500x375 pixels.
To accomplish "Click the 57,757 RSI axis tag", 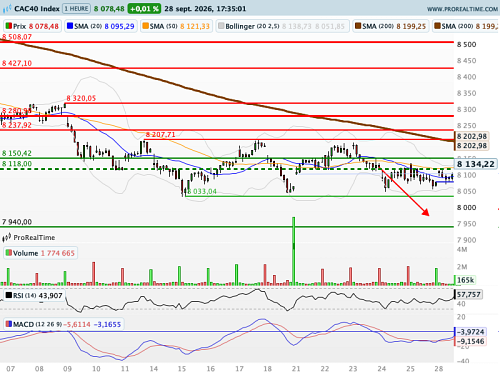I will [x=468, y=295].
